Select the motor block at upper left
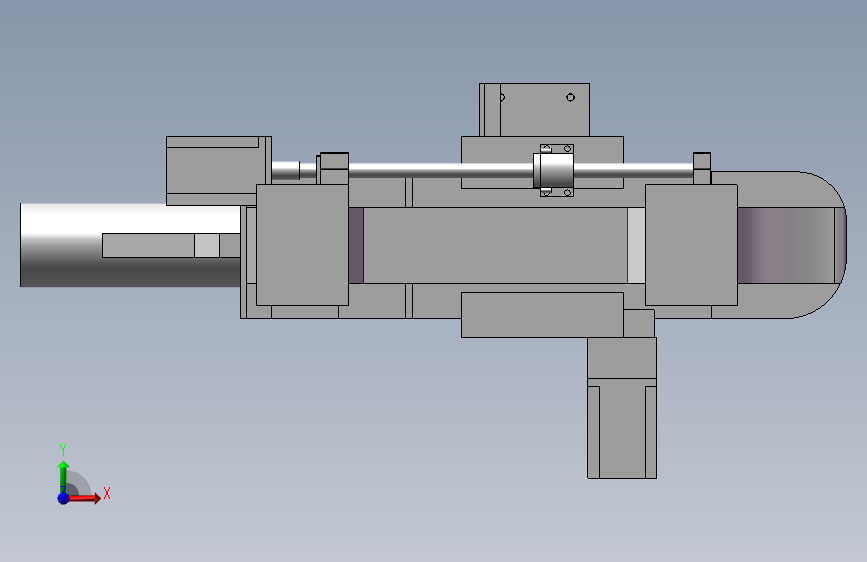The image size is (867, 562). 218,170
